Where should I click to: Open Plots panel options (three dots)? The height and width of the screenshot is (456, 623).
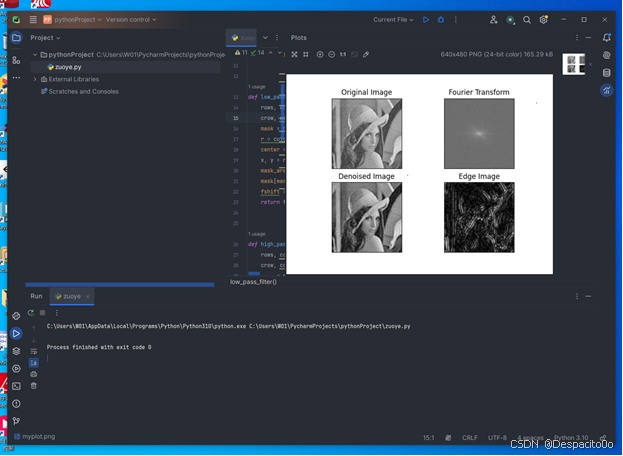577,38
